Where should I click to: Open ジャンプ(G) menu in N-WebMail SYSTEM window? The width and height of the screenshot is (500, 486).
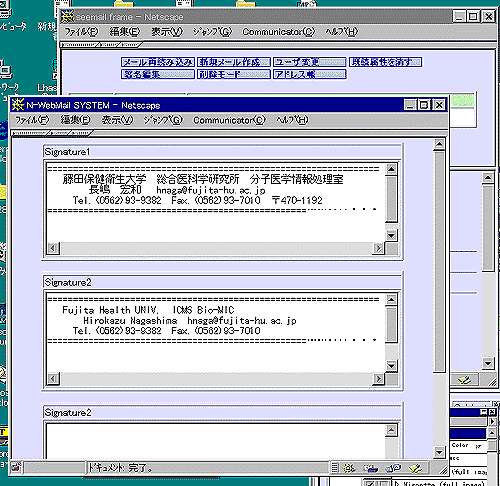tap(163, 120)
